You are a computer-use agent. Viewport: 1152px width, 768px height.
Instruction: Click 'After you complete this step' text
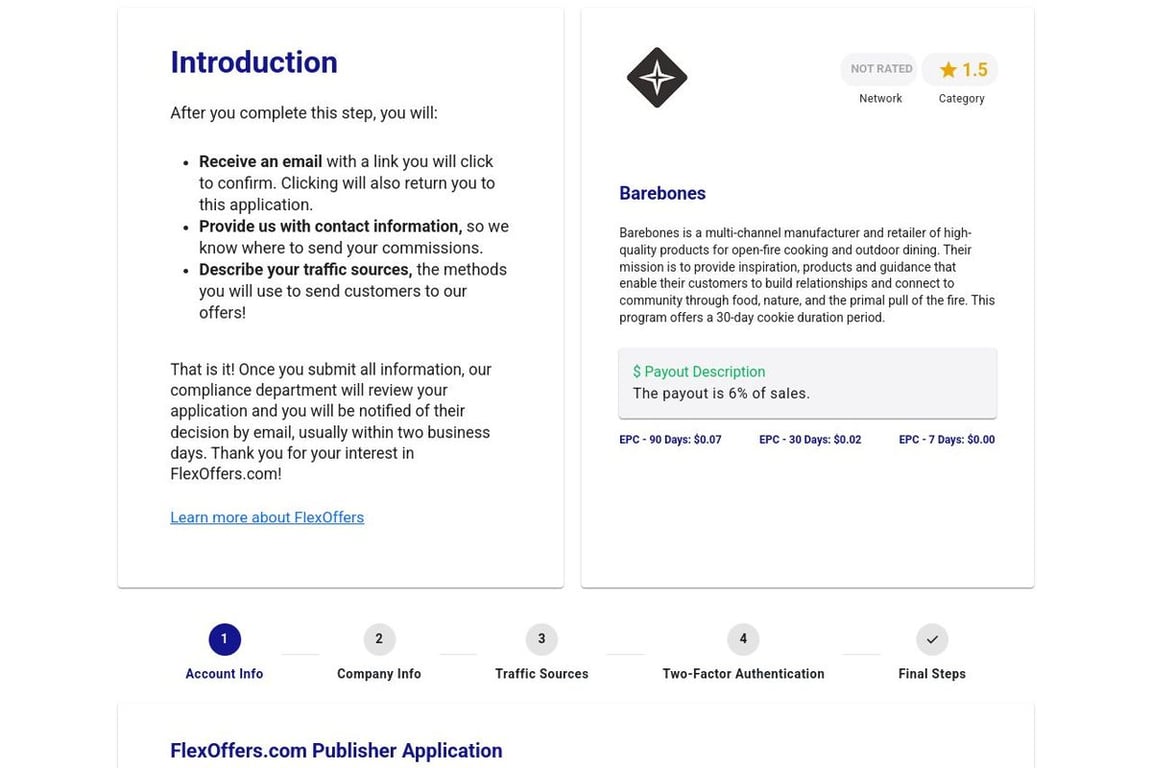tap(304, 113)
